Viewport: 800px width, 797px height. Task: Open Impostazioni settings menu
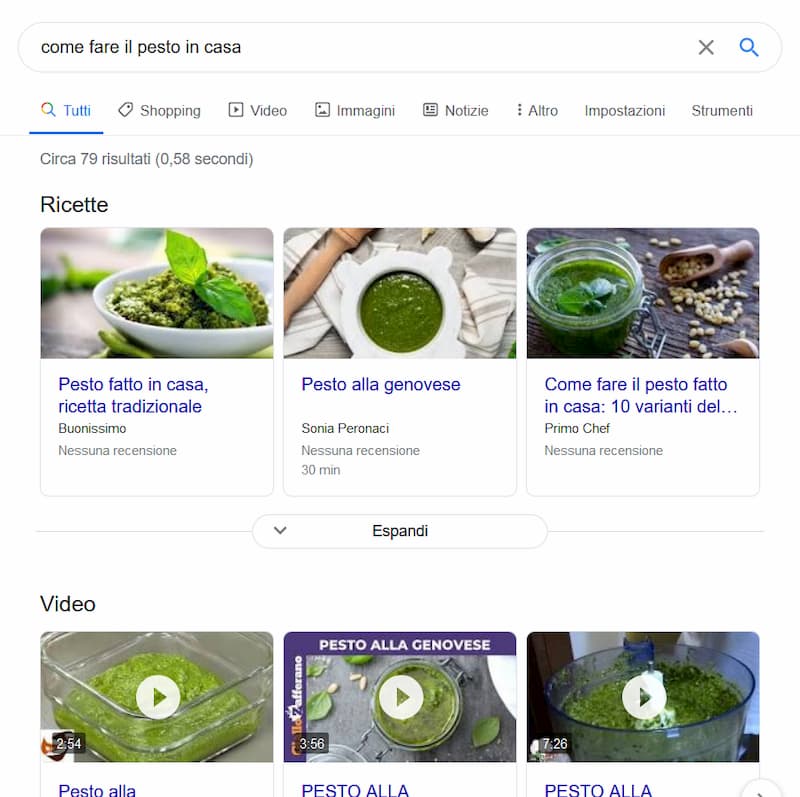pos(624,111)
